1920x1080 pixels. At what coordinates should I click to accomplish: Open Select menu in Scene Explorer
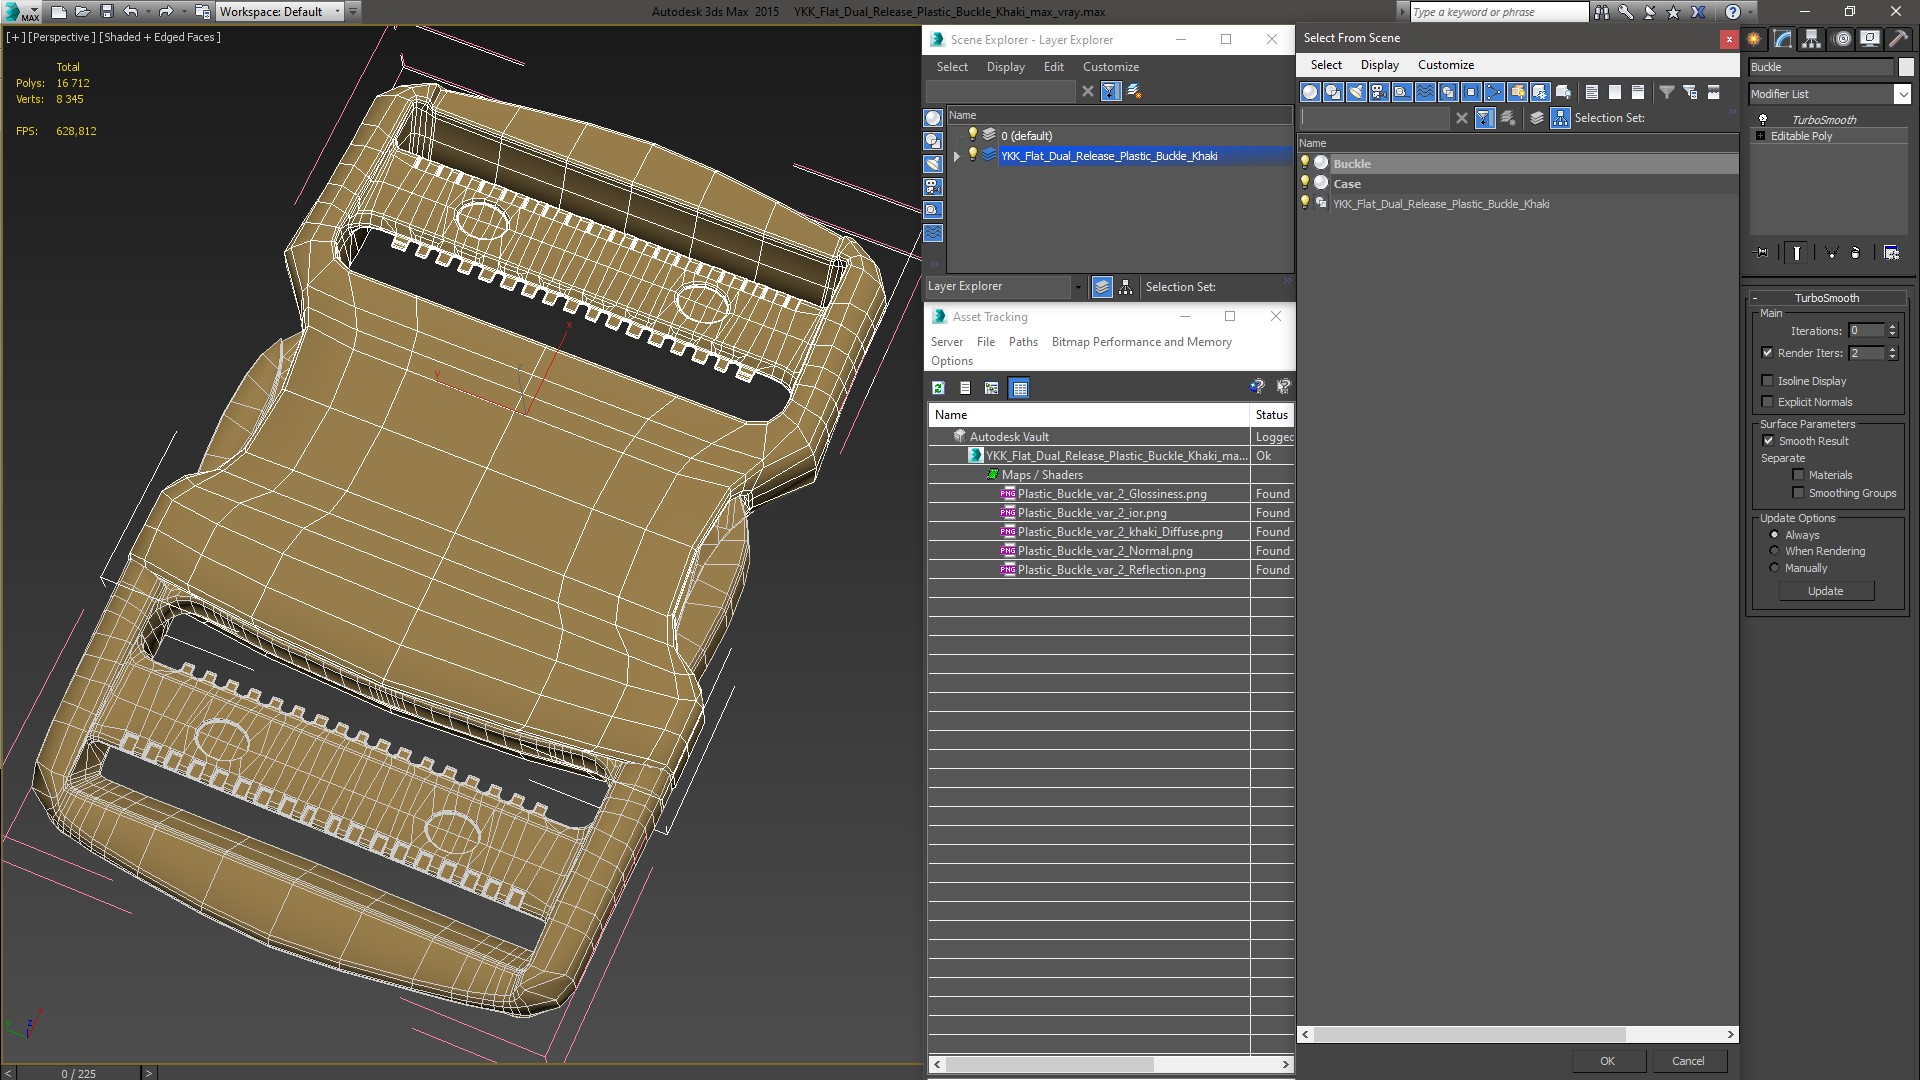[952, 67]
